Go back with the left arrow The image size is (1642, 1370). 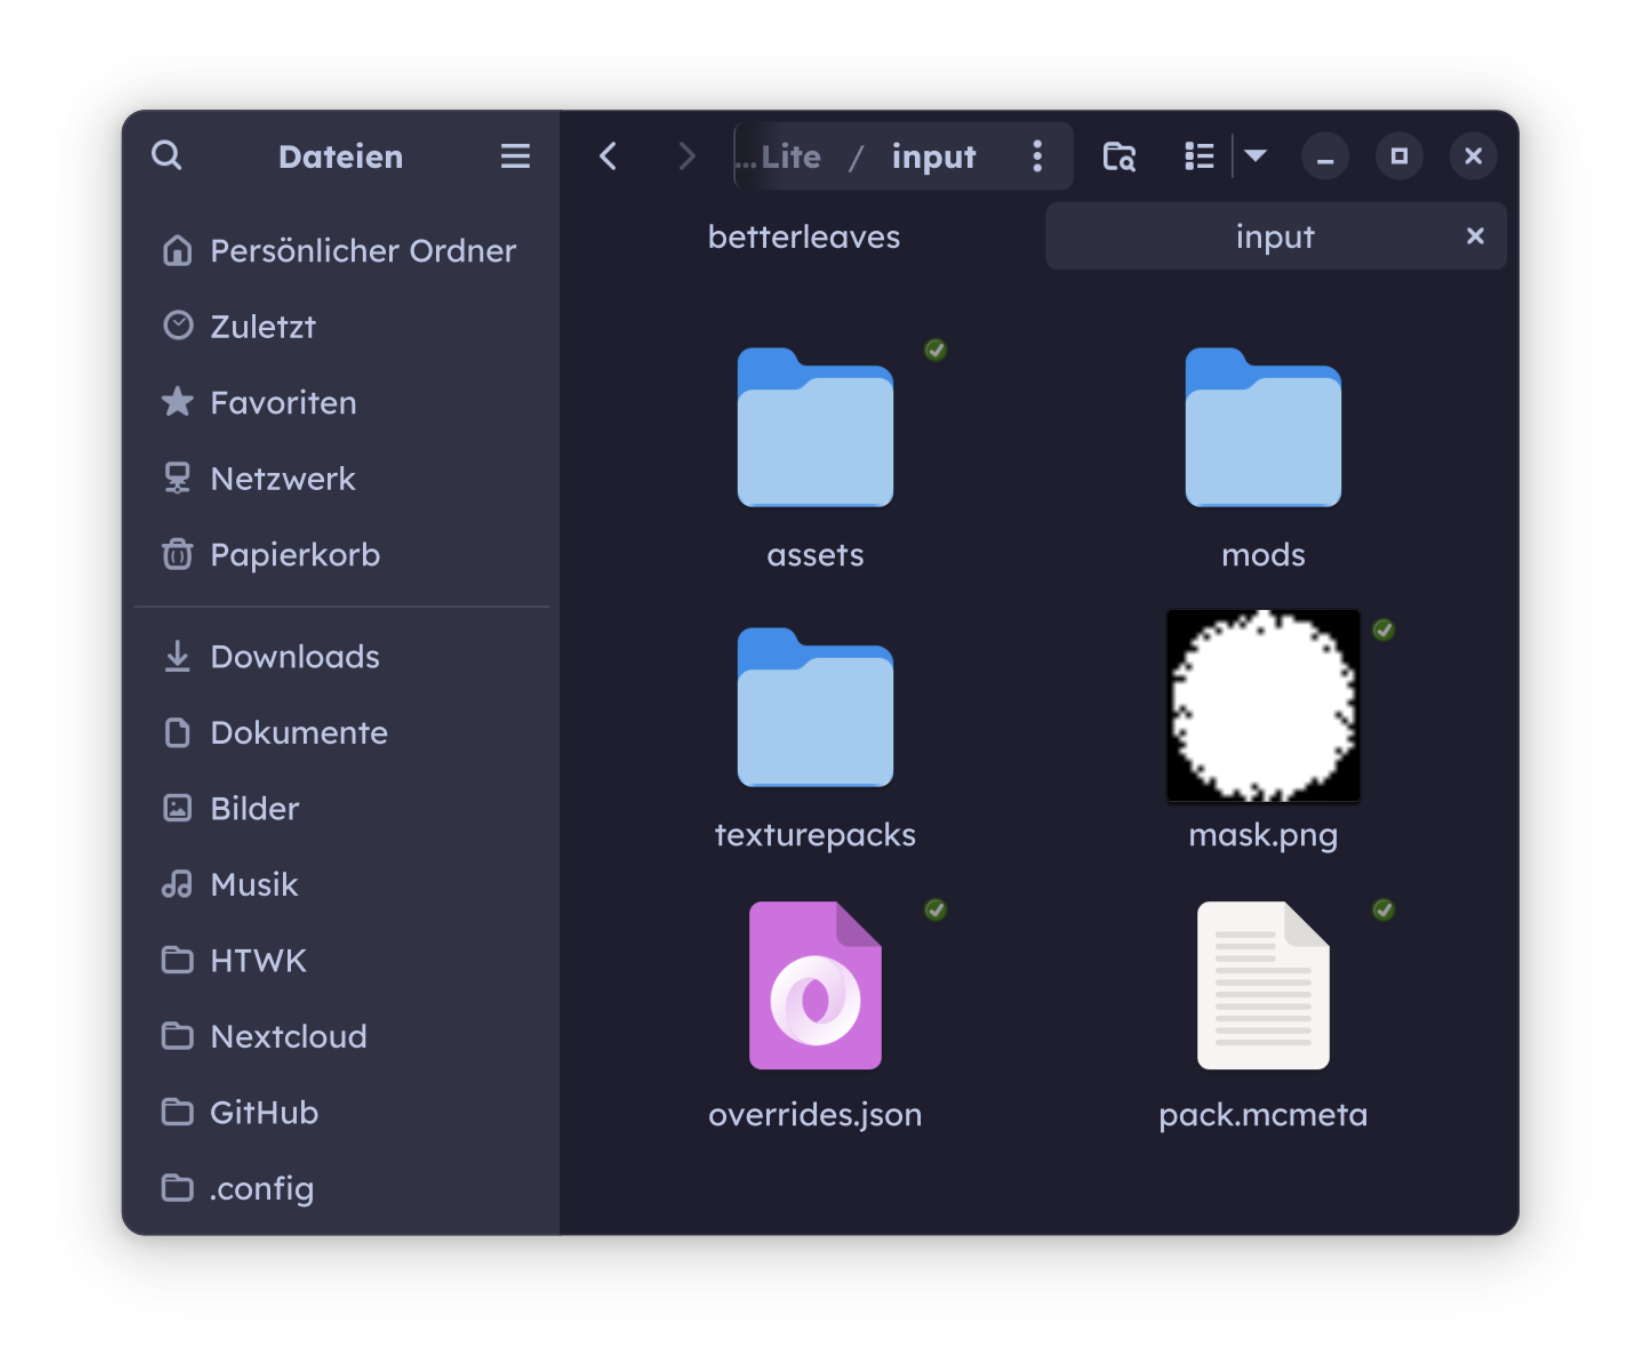(608, 156)
